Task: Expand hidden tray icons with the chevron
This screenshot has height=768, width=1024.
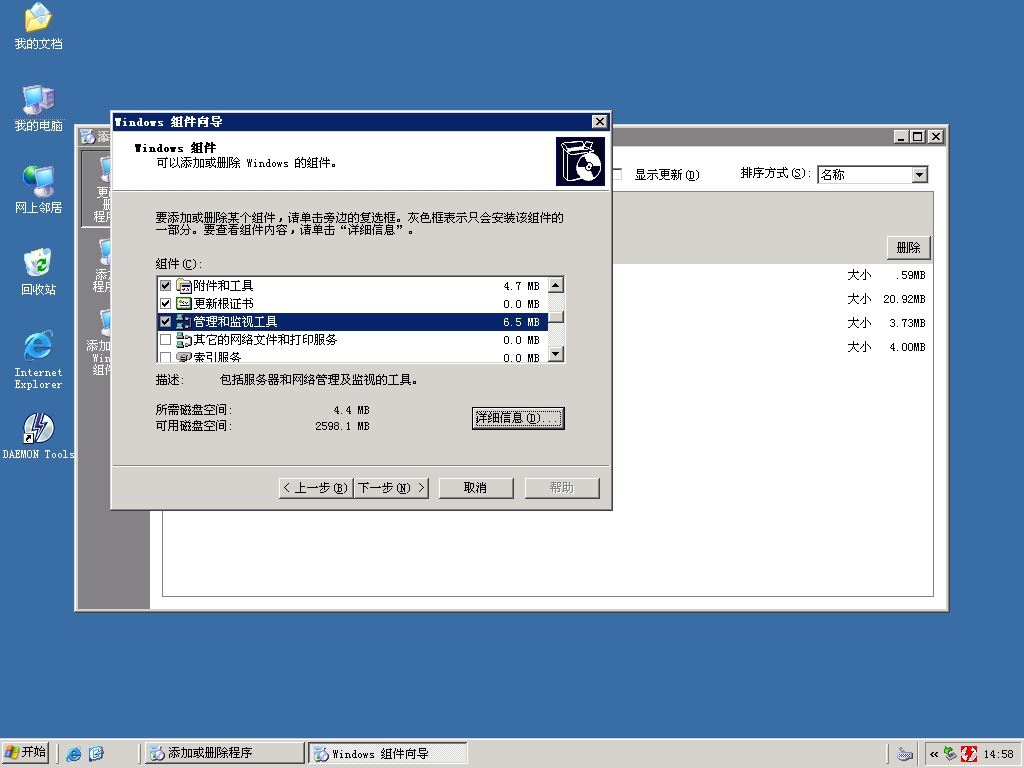Action: [934, 754]
